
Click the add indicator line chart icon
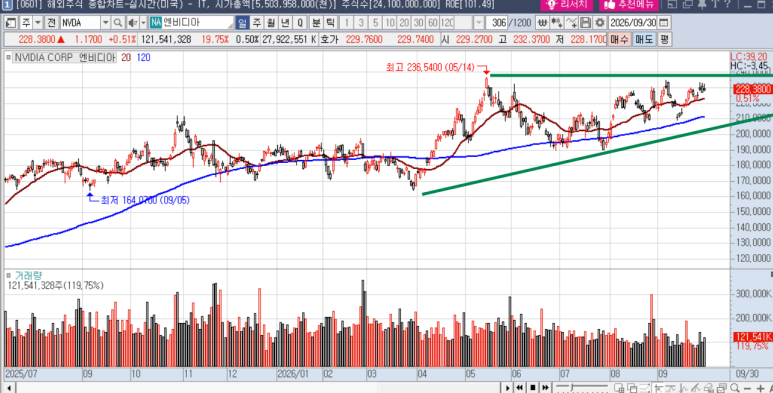[x=571, y=23]
